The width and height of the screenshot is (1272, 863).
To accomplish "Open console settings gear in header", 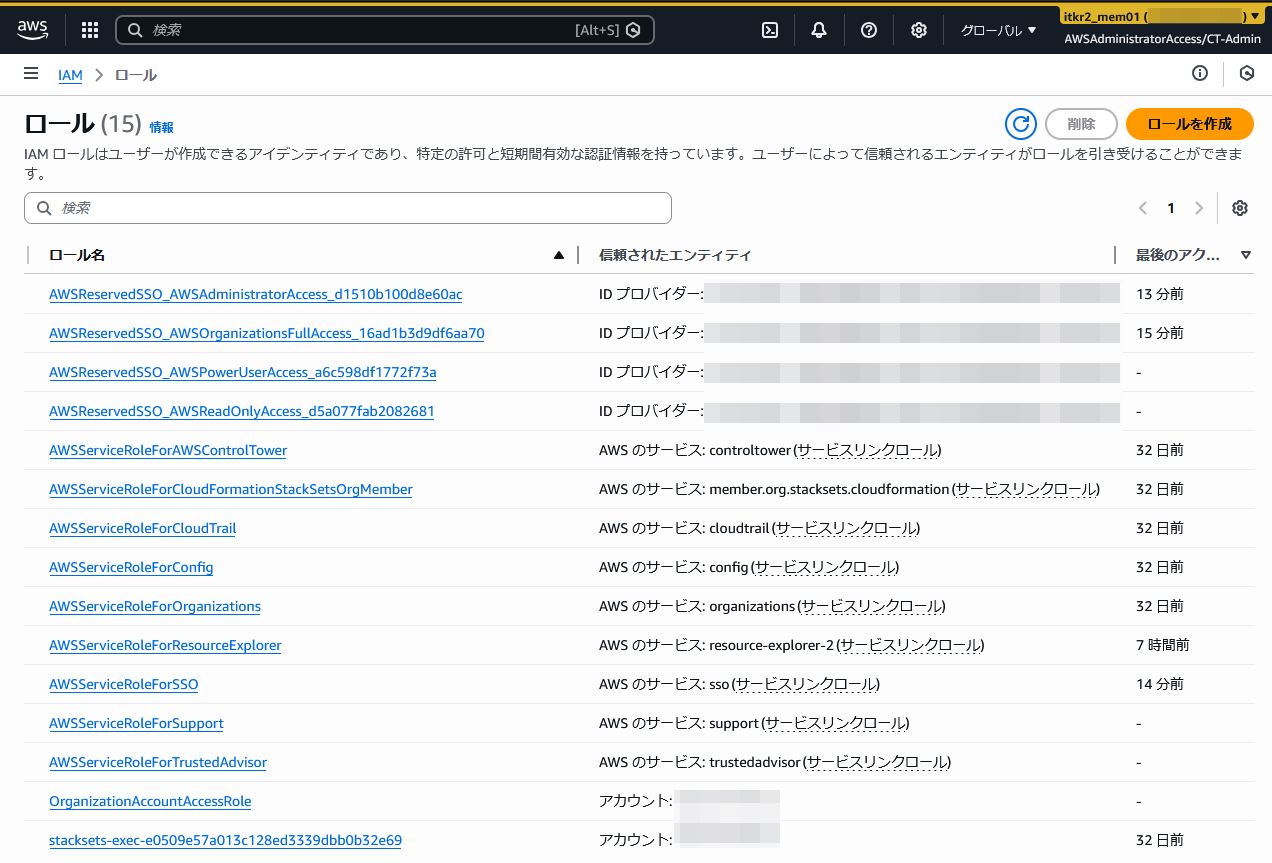I will pos(919,30).
